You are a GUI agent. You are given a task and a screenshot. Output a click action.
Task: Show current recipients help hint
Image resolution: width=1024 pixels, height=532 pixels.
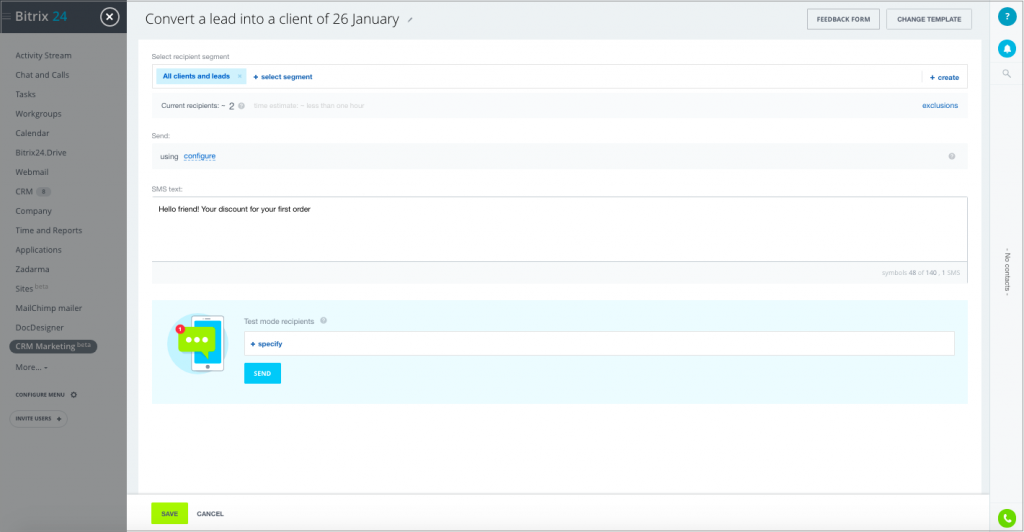(x=242, y=106)
